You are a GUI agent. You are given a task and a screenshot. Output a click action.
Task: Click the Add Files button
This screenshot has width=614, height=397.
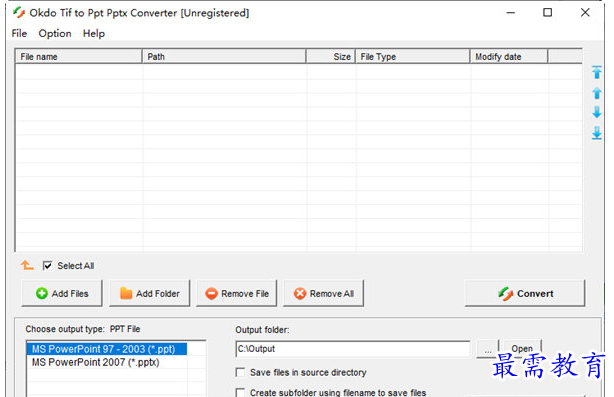62,293
